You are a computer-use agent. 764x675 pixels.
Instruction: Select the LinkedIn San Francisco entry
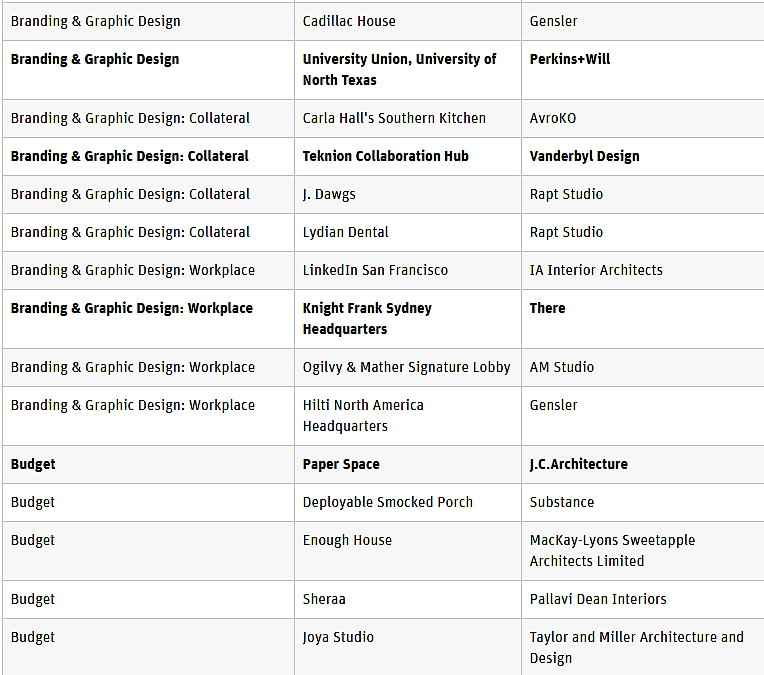point(375,270)
